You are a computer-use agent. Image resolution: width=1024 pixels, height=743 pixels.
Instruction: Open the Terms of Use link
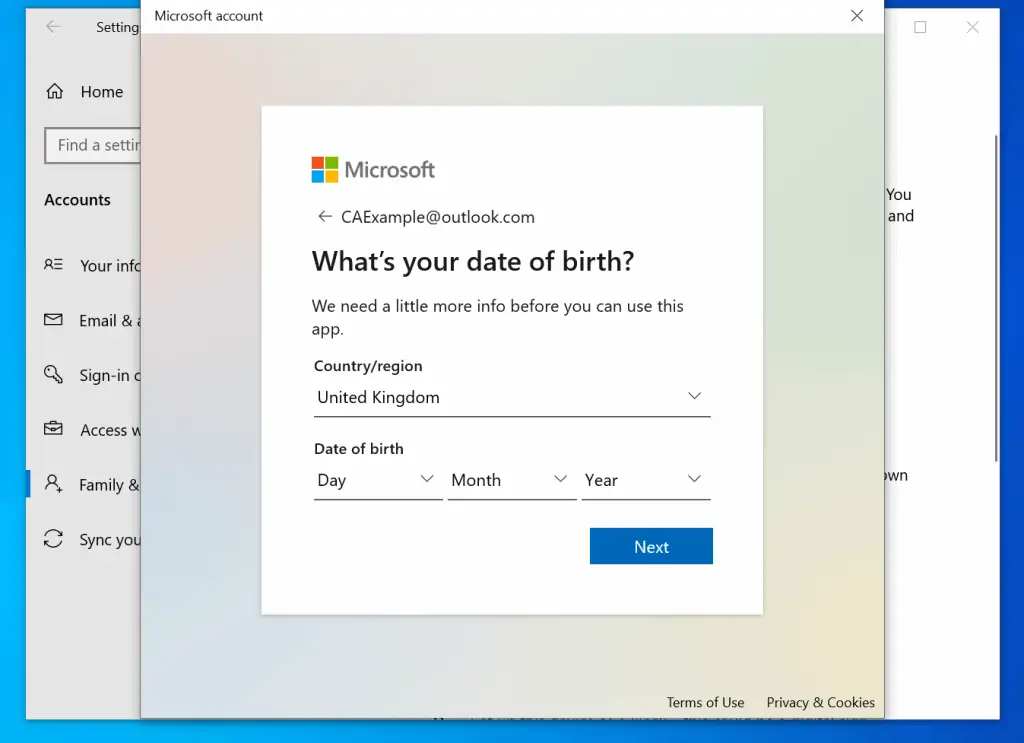(705, 702)
